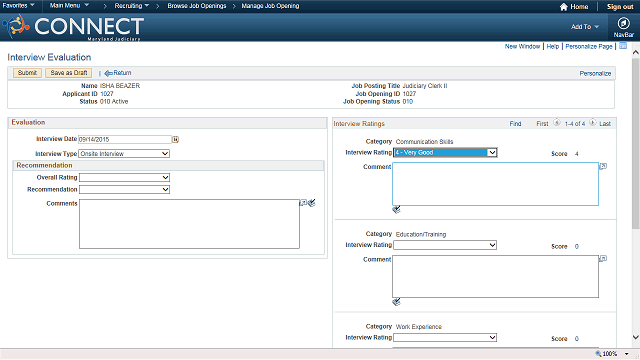This screenshot has height=360, width=640.
Task: Click the Save as Draft button
Action: pos(69,73)
